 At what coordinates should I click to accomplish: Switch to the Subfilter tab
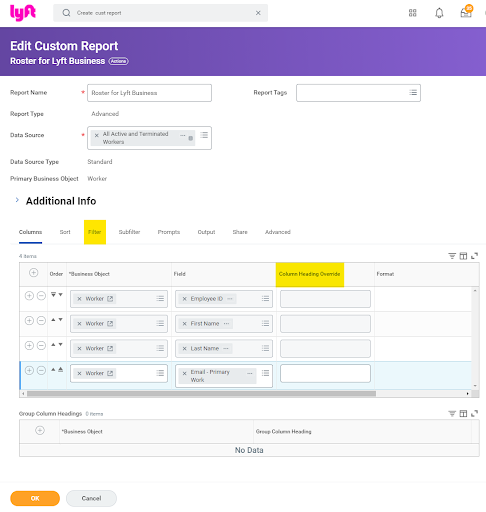tap(129, 232)
